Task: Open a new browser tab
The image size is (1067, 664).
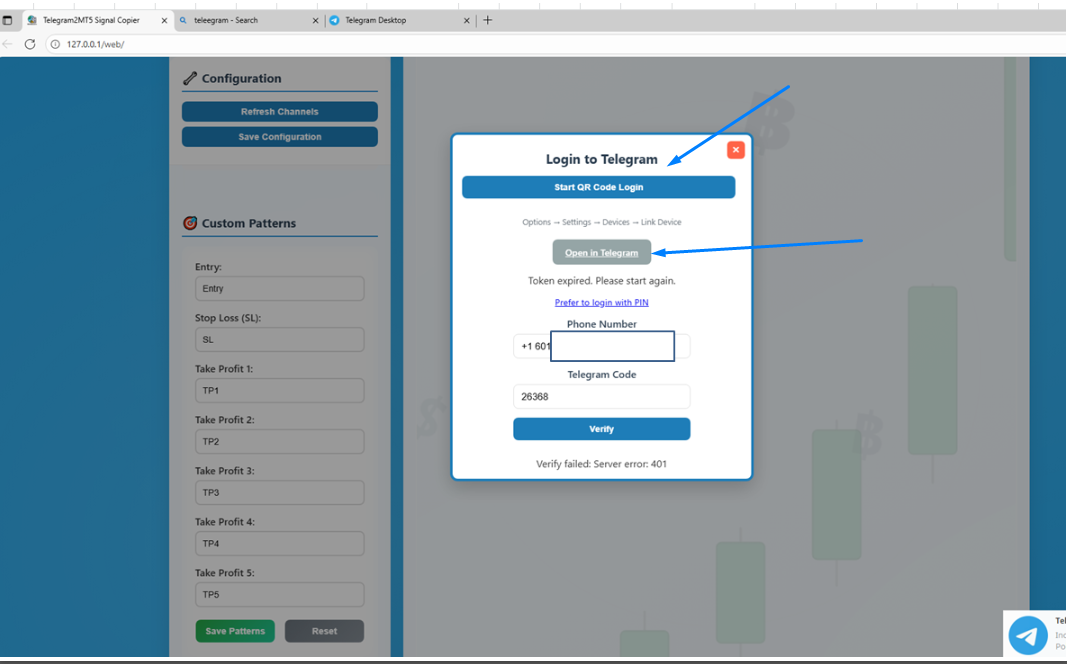Action: pyautogui.click(x=487, y=20)
